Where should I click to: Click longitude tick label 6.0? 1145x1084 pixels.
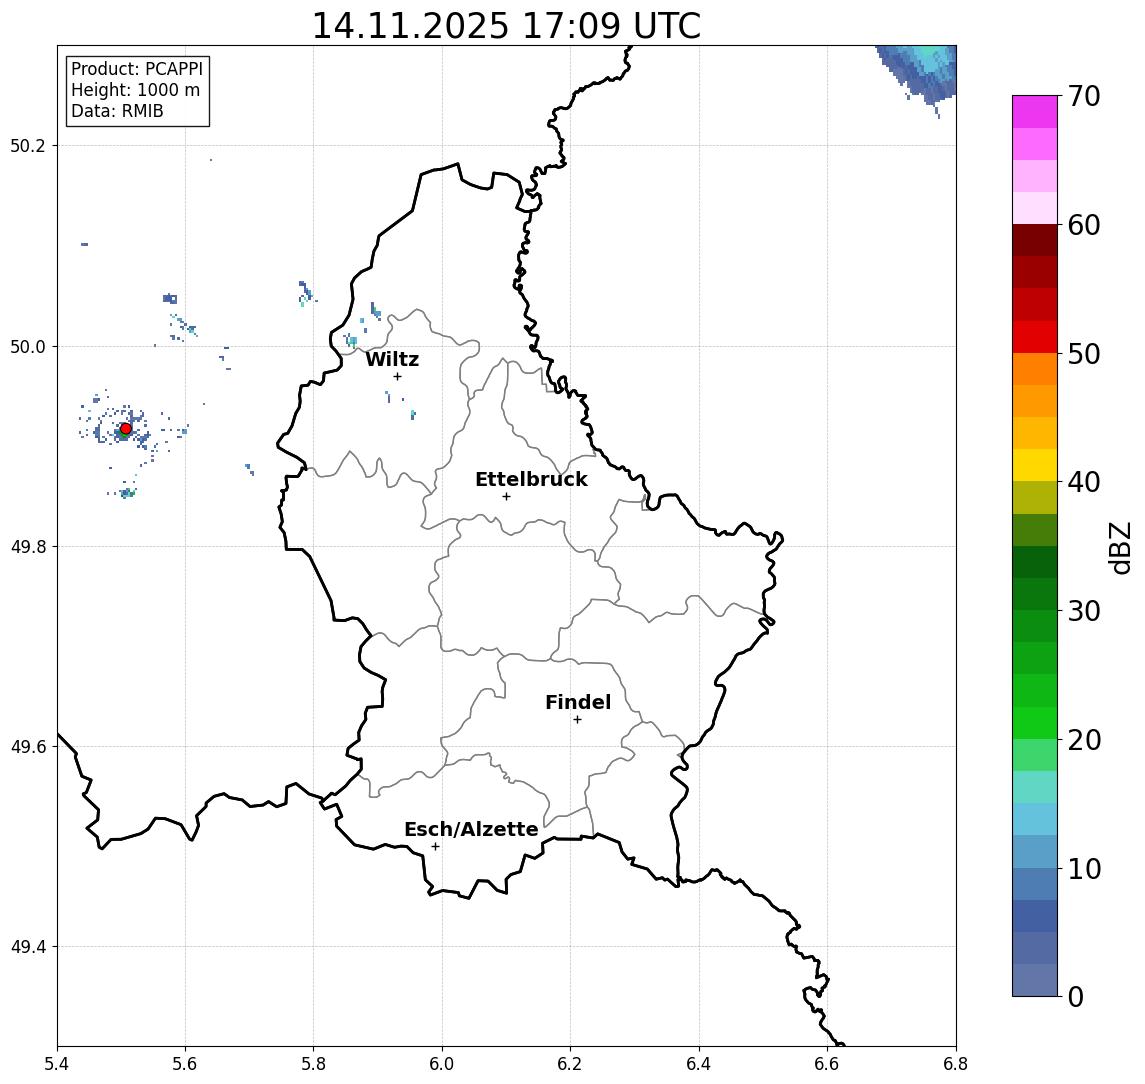(x=442, y=1064)
